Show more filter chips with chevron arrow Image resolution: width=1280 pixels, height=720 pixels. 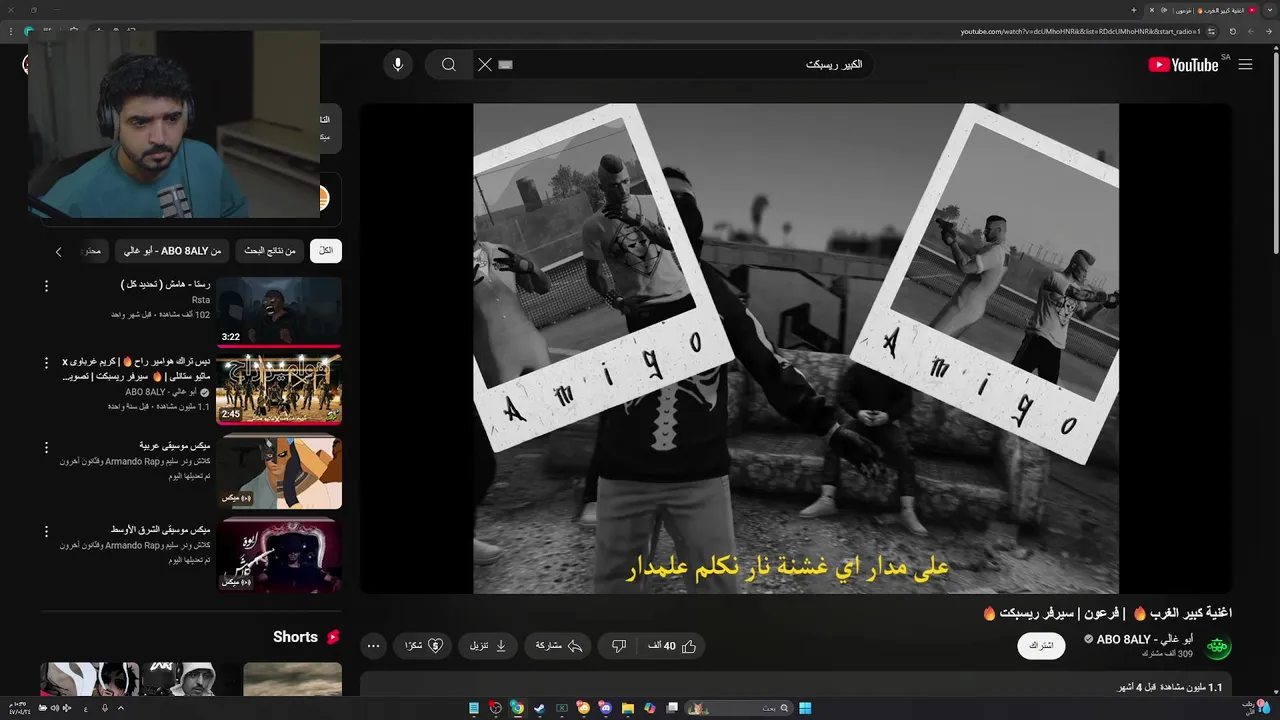(58, 251)
